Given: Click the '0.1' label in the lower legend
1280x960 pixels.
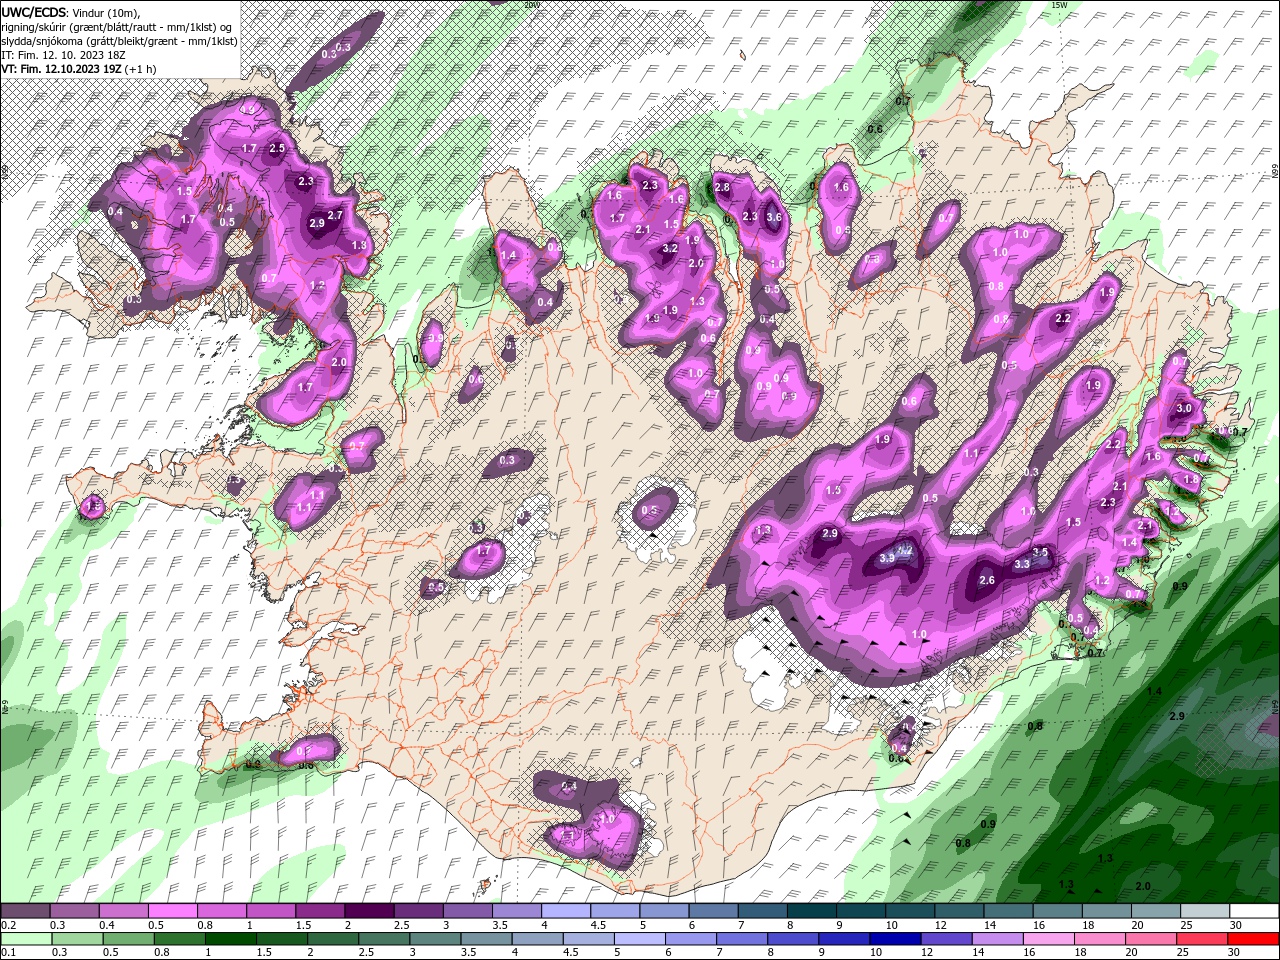Looking at the screenshot, I should pyautogui.click(x=8, y=953).
